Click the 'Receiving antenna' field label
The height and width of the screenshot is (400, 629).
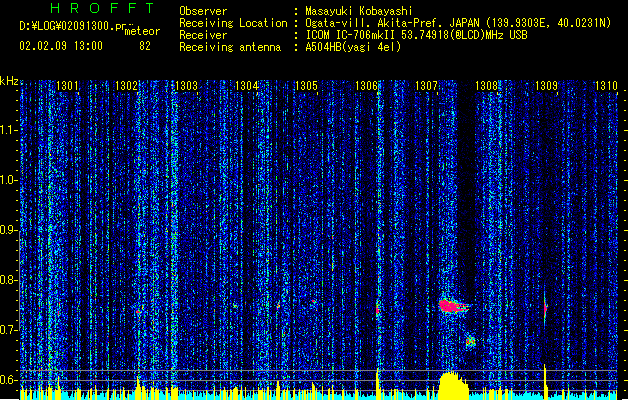[230, 47]
